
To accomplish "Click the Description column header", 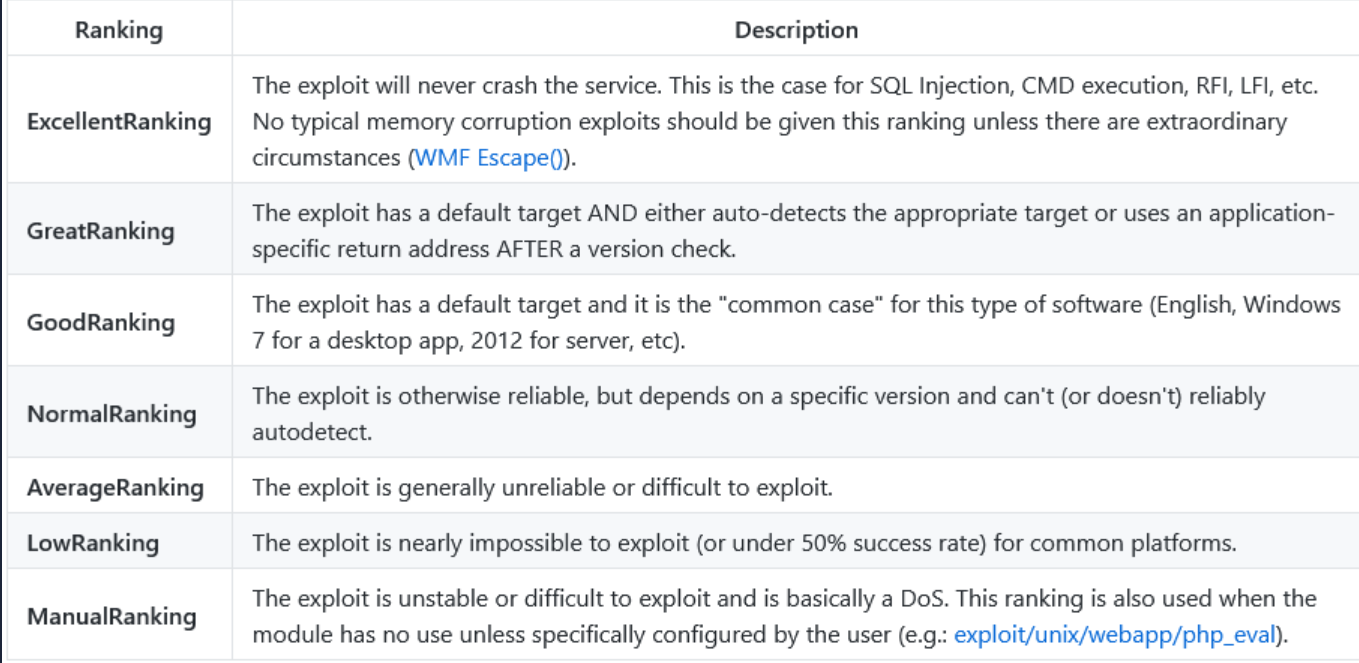I will 796,30.
